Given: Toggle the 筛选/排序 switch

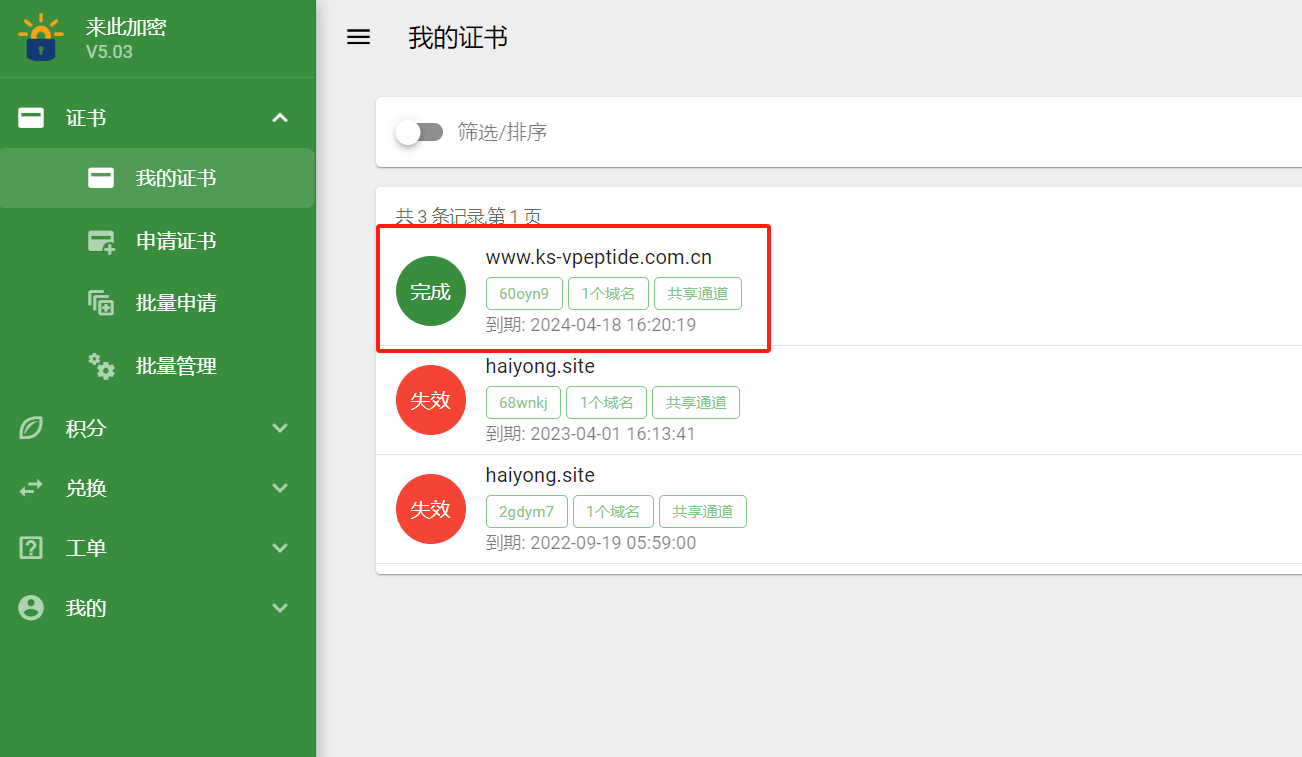Looking at the screenshot, I should 419,132.
